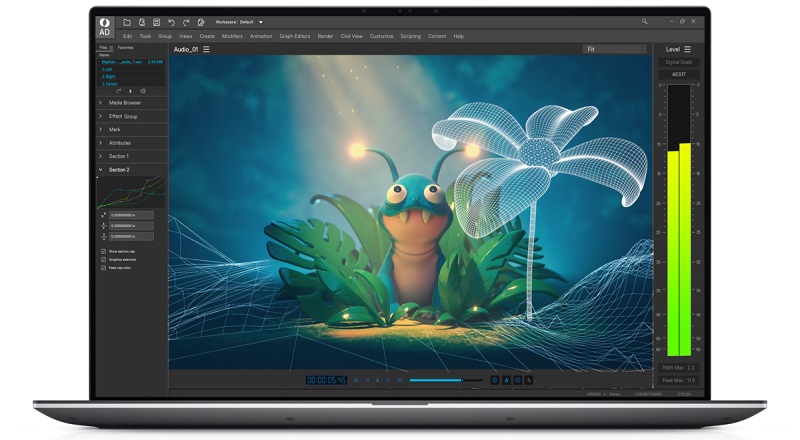Expand the Effect Group section
The width and height of the screenshot is (800, 440).
point(132,116)
